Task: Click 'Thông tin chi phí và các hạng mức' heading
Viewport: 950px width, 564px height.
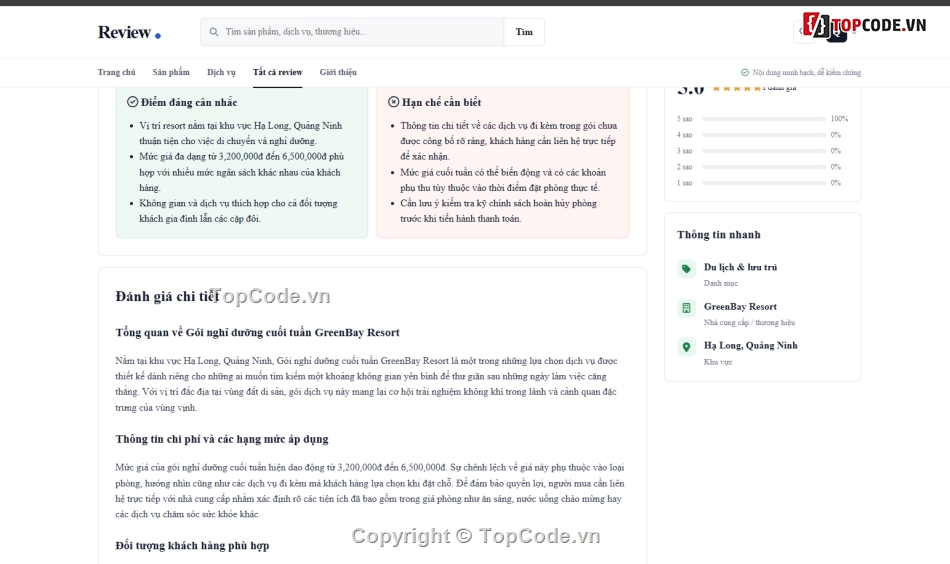Action: [x=222, y=439]
